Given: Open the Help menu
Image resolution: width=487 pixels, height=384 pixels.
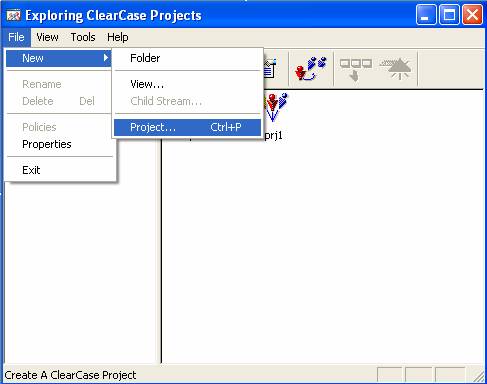Looking at the screenshot, I should click(118, 37).
